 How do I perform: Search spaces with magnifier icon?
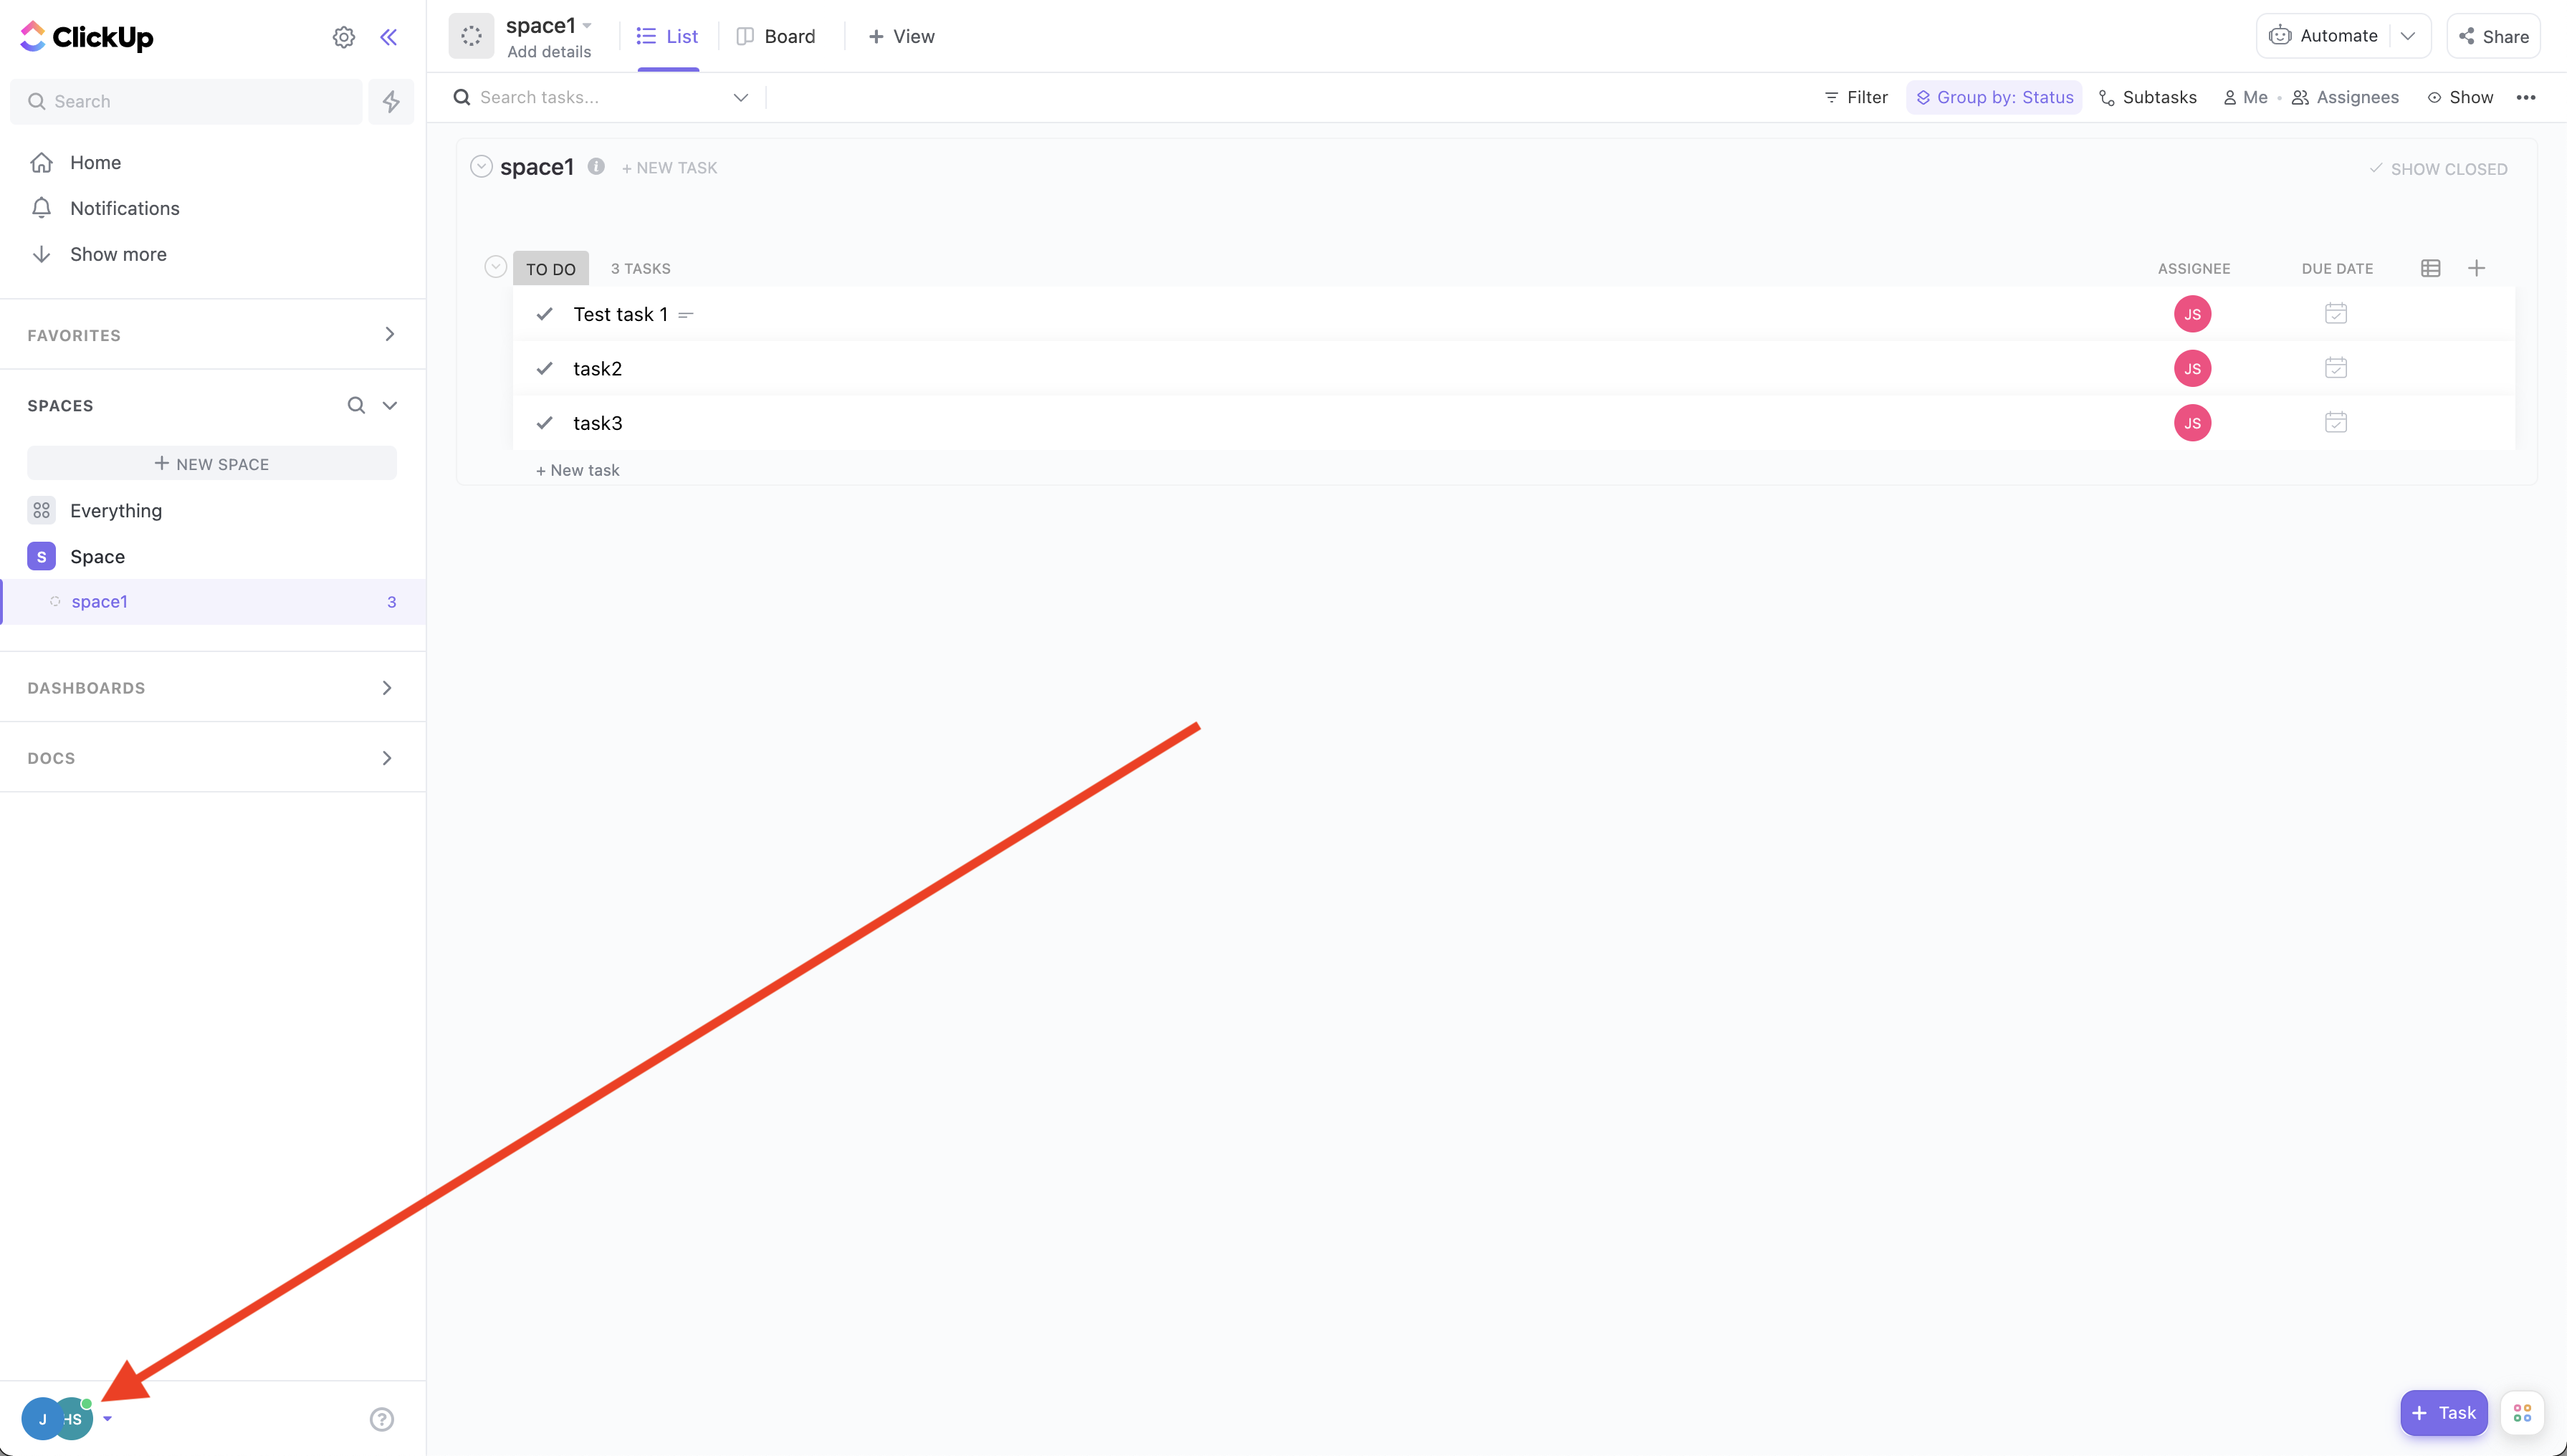[356, 405]
